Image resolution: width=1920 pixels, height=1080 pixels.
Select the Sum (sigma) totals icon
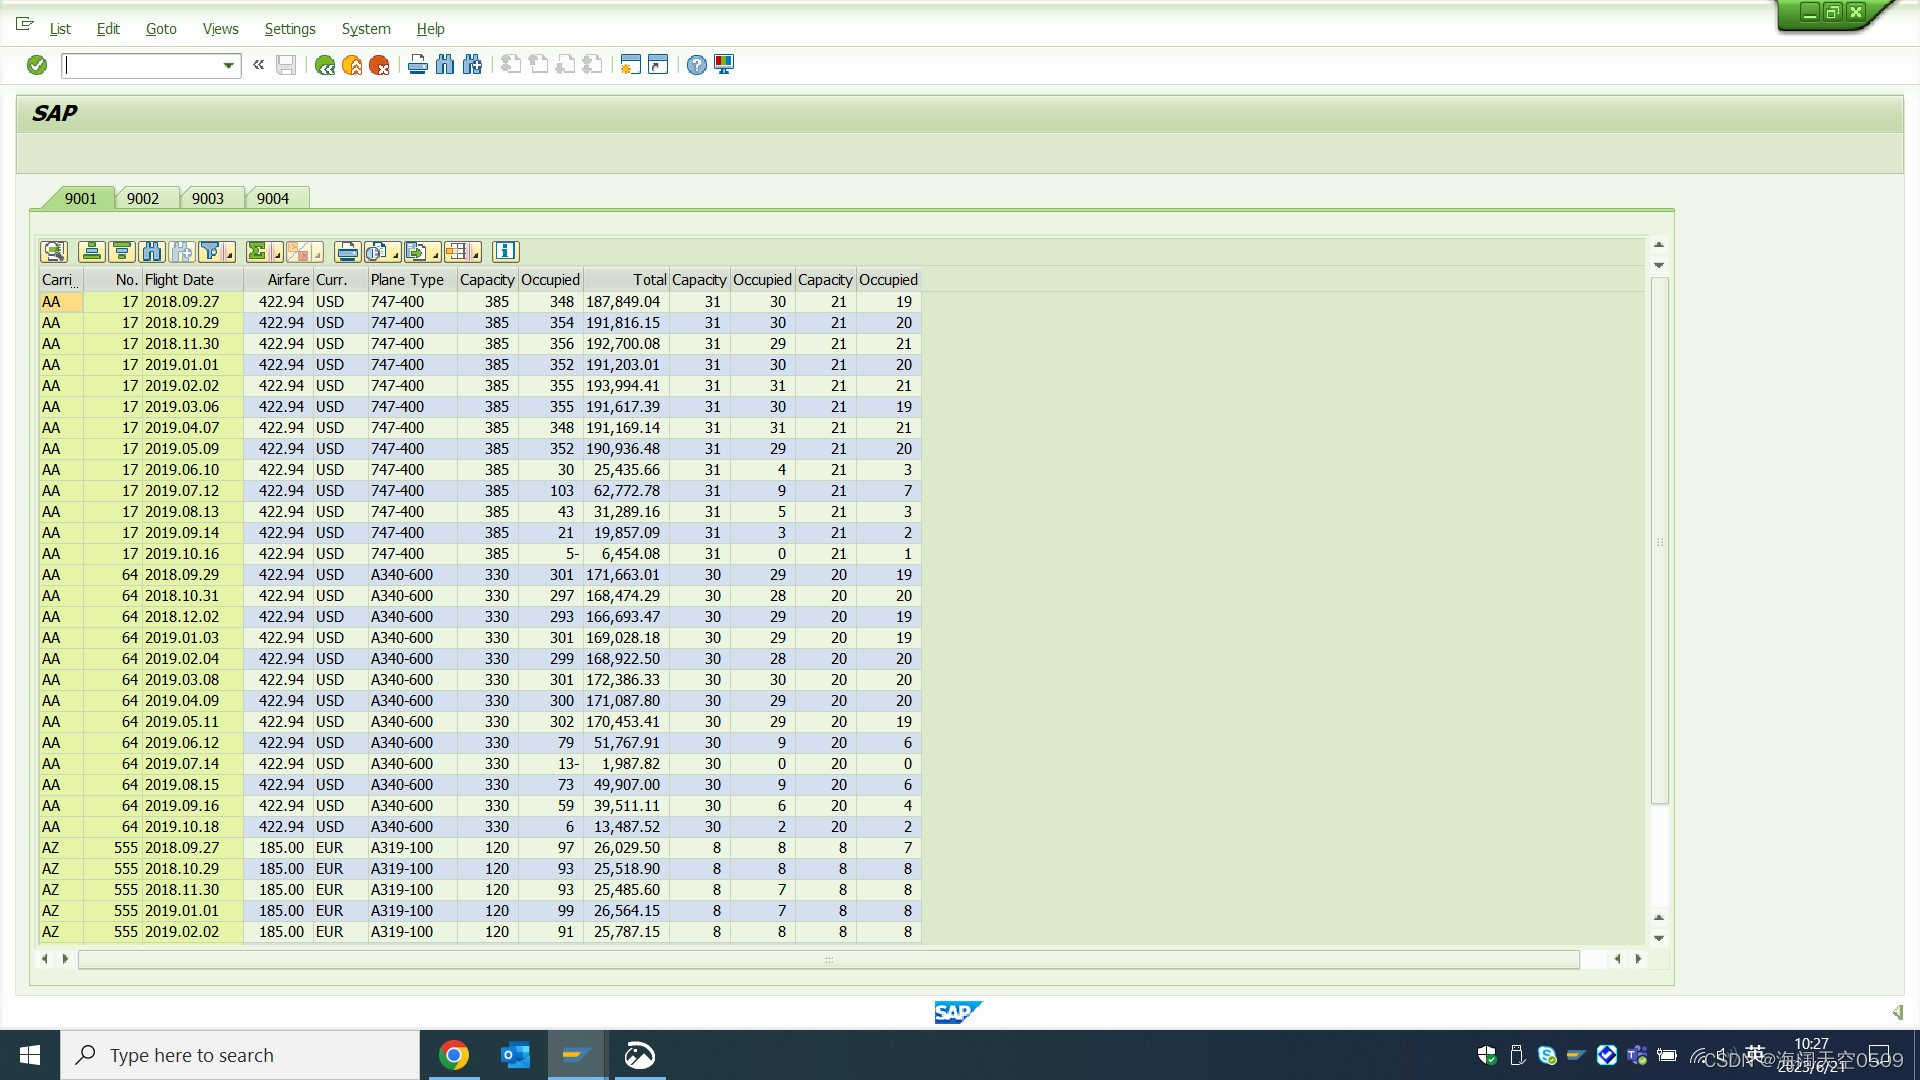click(x=258, y=251)
